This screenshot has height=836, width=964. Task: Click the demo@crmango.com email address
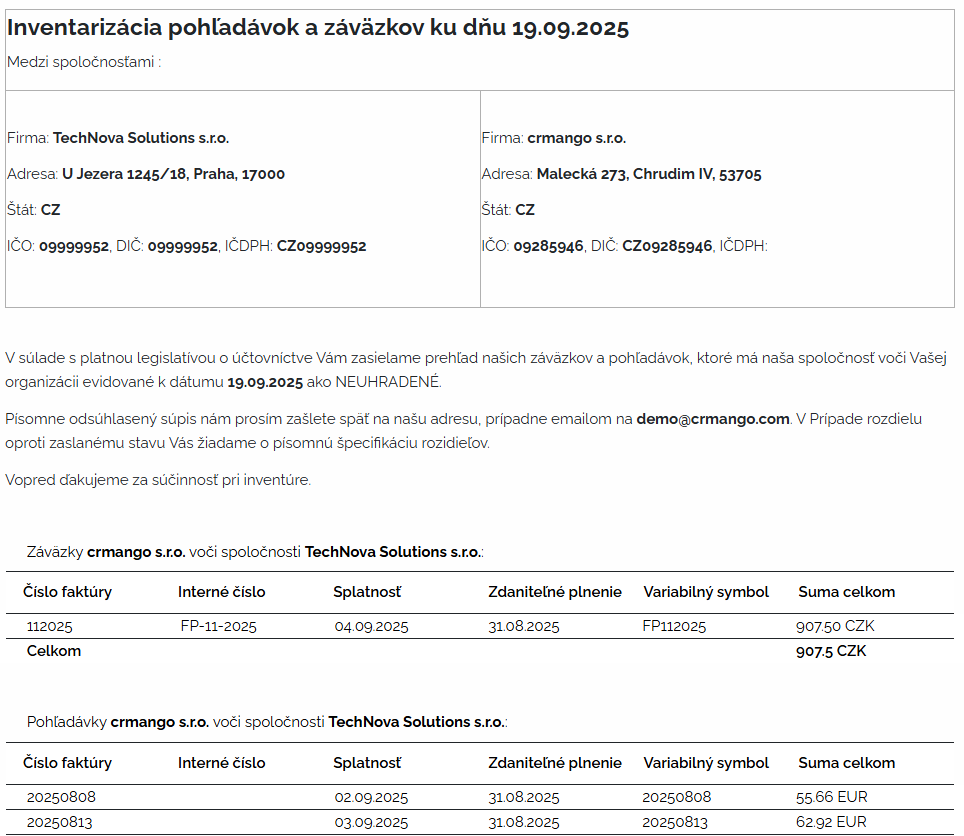coord(713,419)
